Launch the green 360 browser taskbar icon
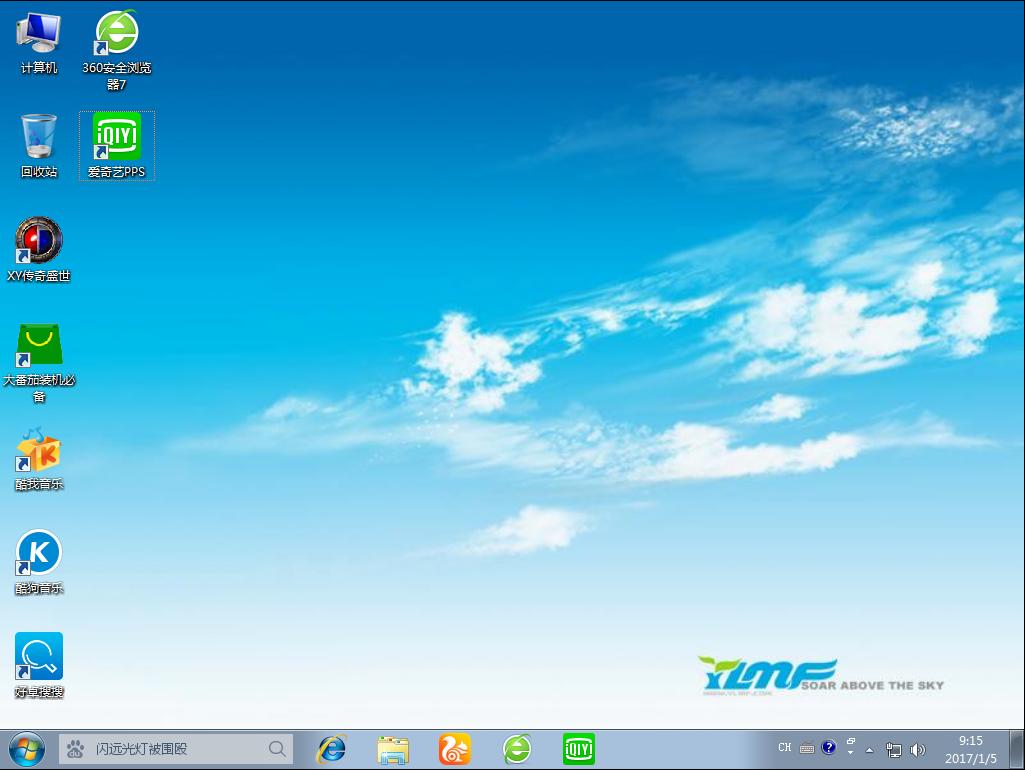 click(517, 747)
